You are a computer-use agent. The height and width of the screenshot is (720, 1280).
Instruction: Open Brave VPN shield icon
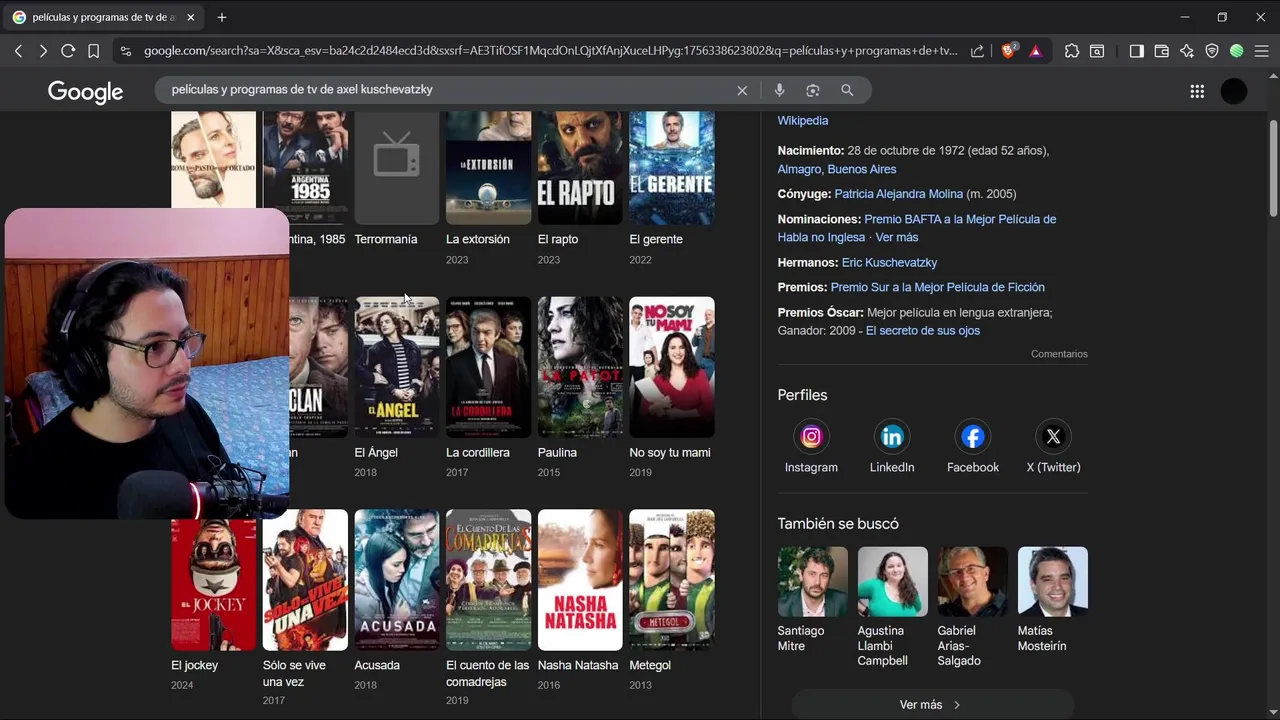point(1212,51)
